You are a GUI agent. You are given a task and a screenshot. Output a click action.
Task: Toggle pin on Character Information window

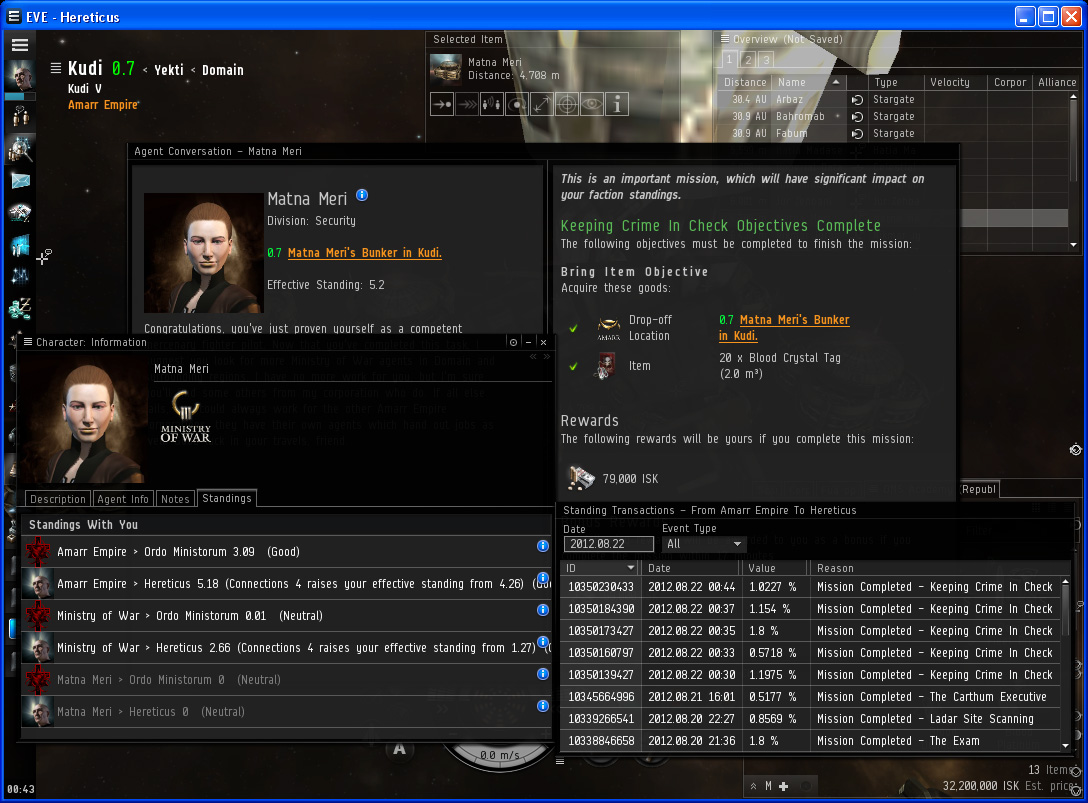(x=513, y=342)
